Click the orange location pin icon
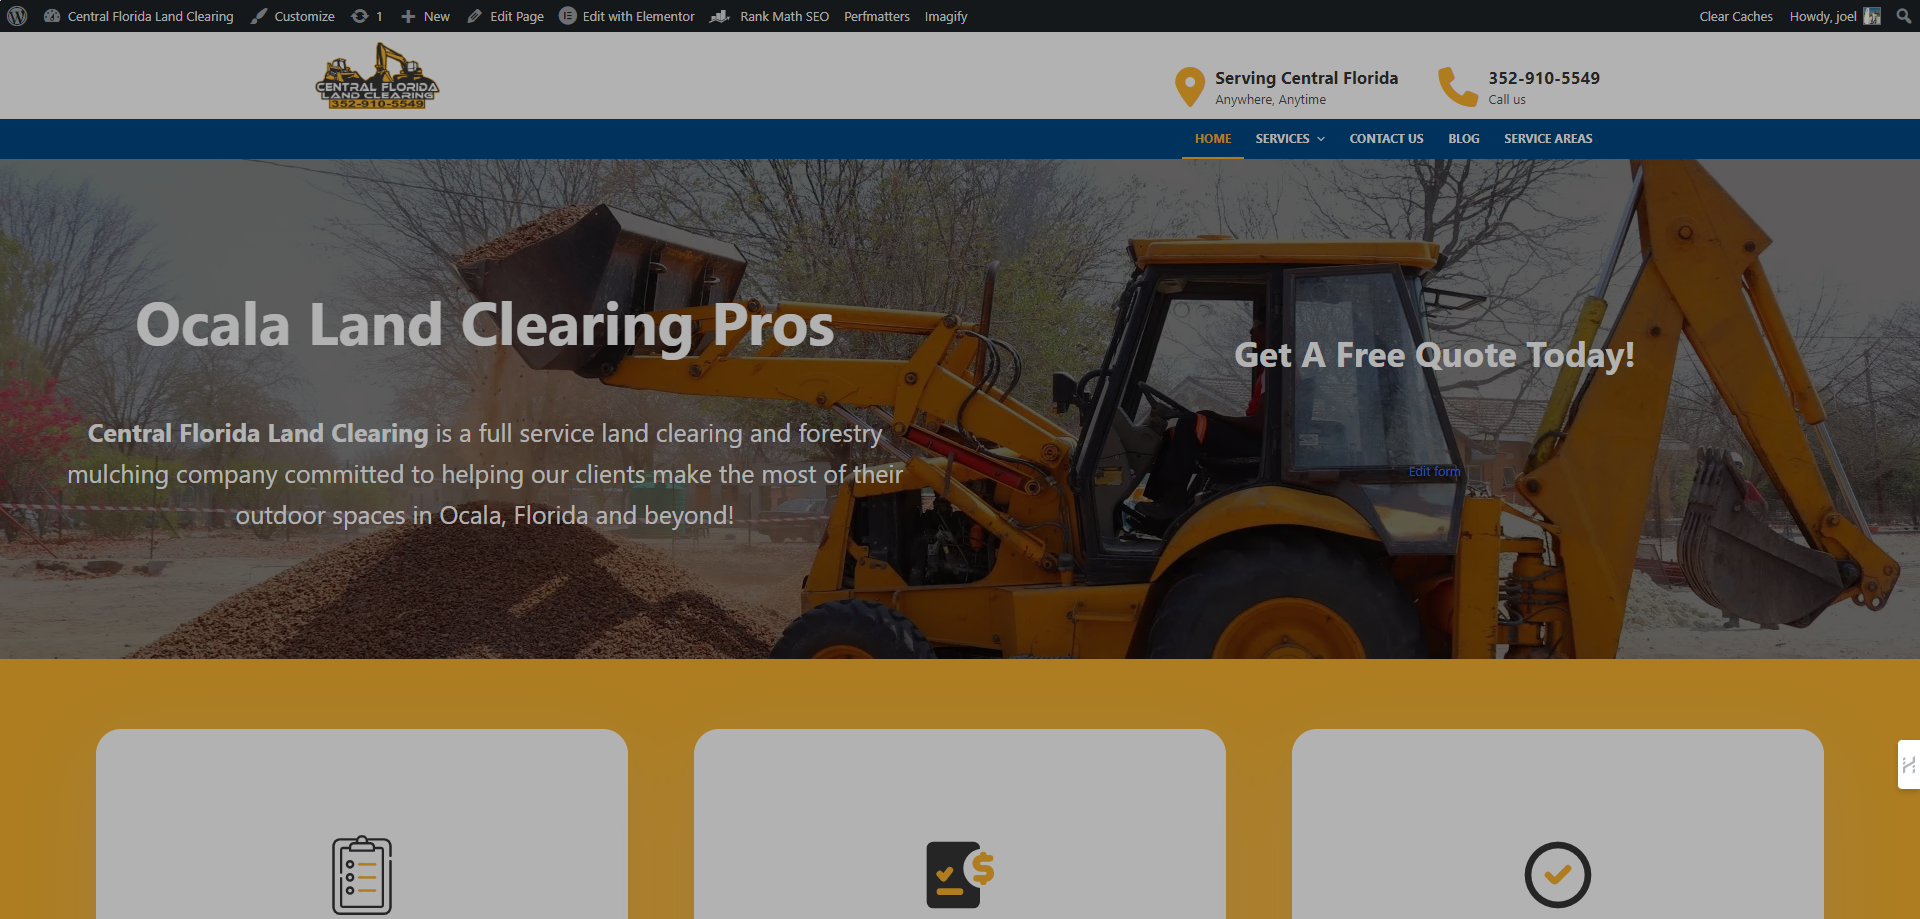Screen dimensions: 1920x919 (x=1189, y=87)
